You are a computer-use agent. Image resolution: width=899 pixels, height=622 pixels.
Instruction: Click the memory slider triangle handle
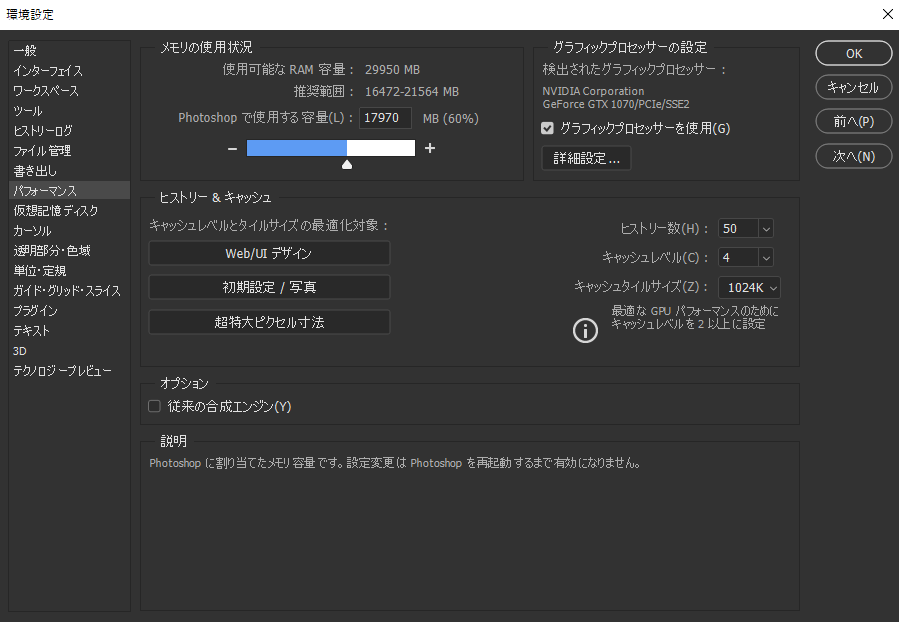pyautogui.click(x=347, y=165)
